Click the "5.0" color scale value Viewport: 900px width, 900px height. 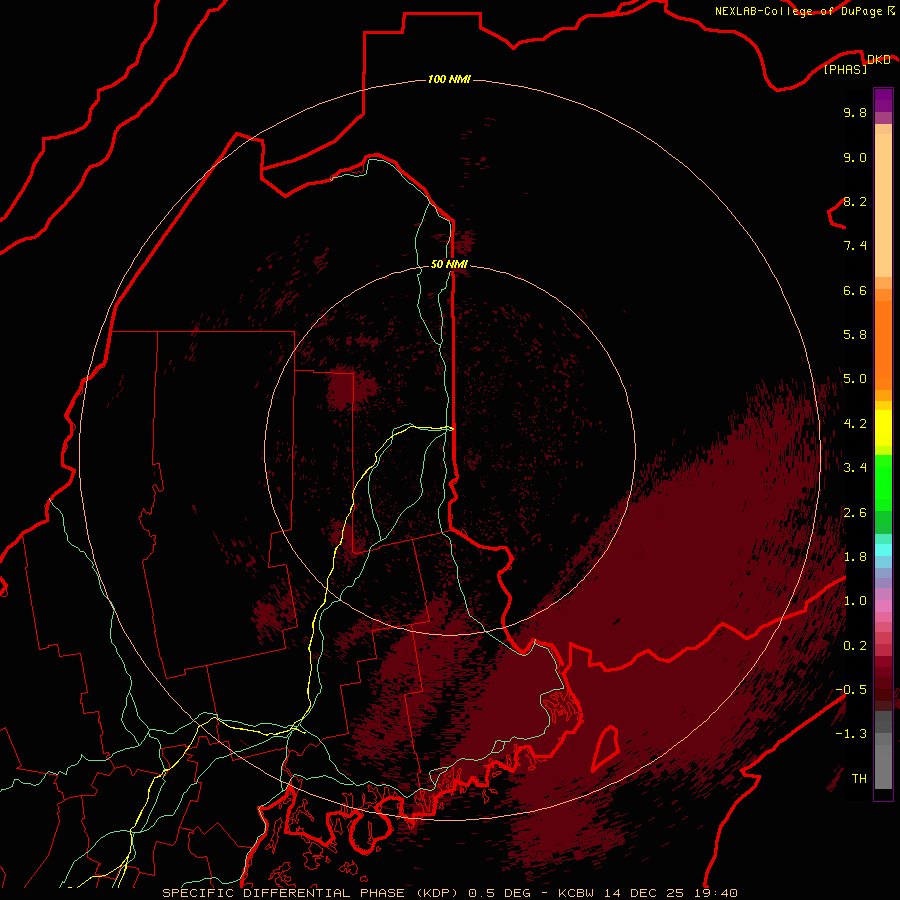click(855, 379)
